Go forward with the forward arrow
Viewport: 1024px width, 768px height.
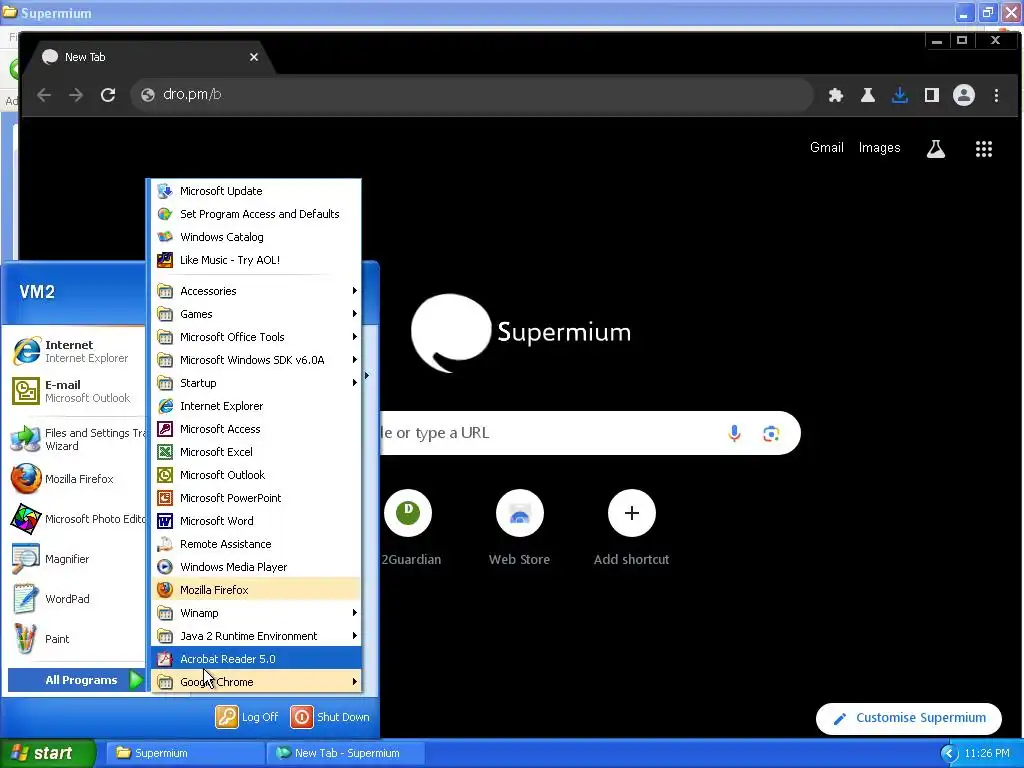click(x=76, y=95)
